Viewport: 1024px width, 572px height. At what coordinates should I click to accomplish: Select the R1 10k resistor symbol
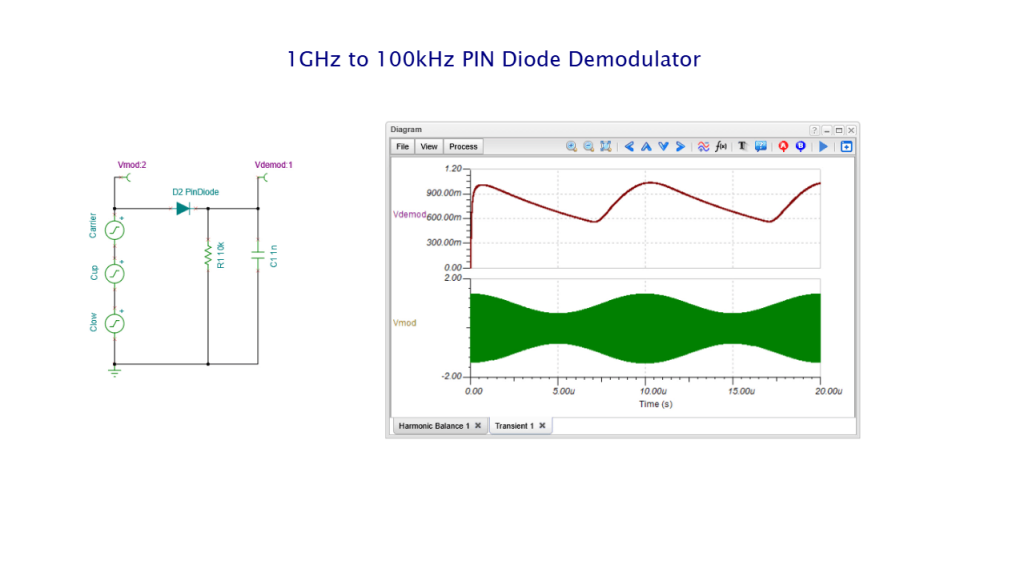[x=208, y=255]
